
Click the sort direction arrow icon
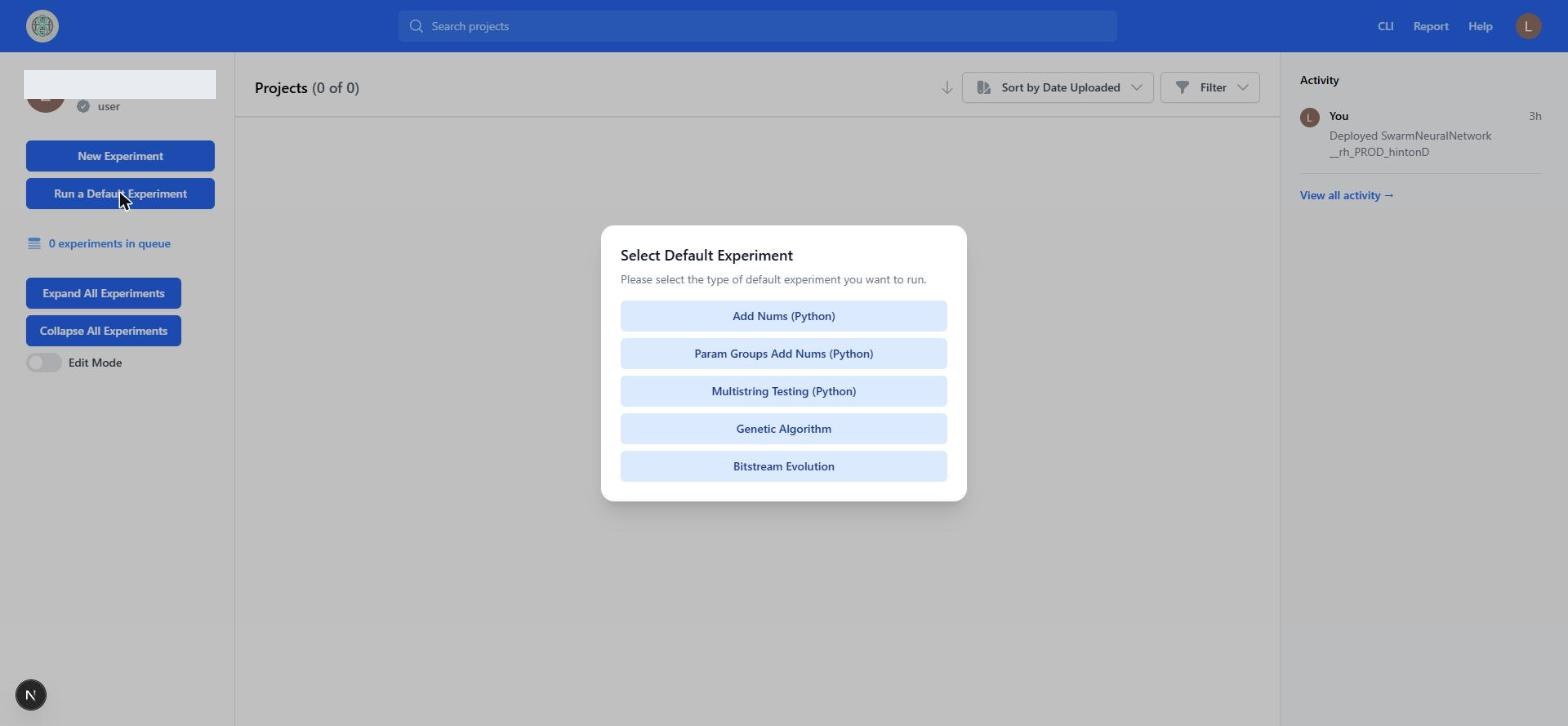946,88
